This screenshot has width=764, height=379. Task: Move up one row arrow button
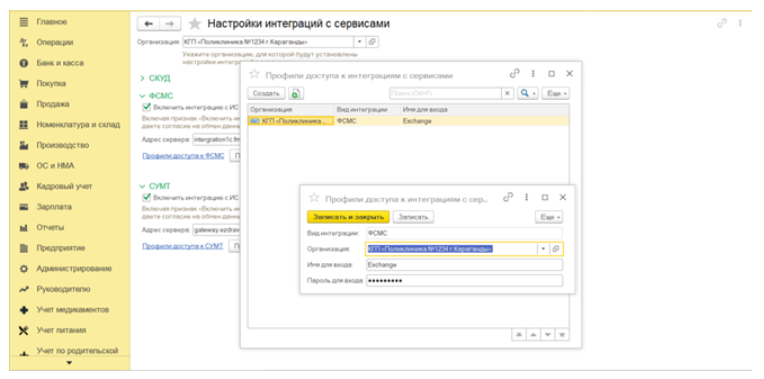534,335
